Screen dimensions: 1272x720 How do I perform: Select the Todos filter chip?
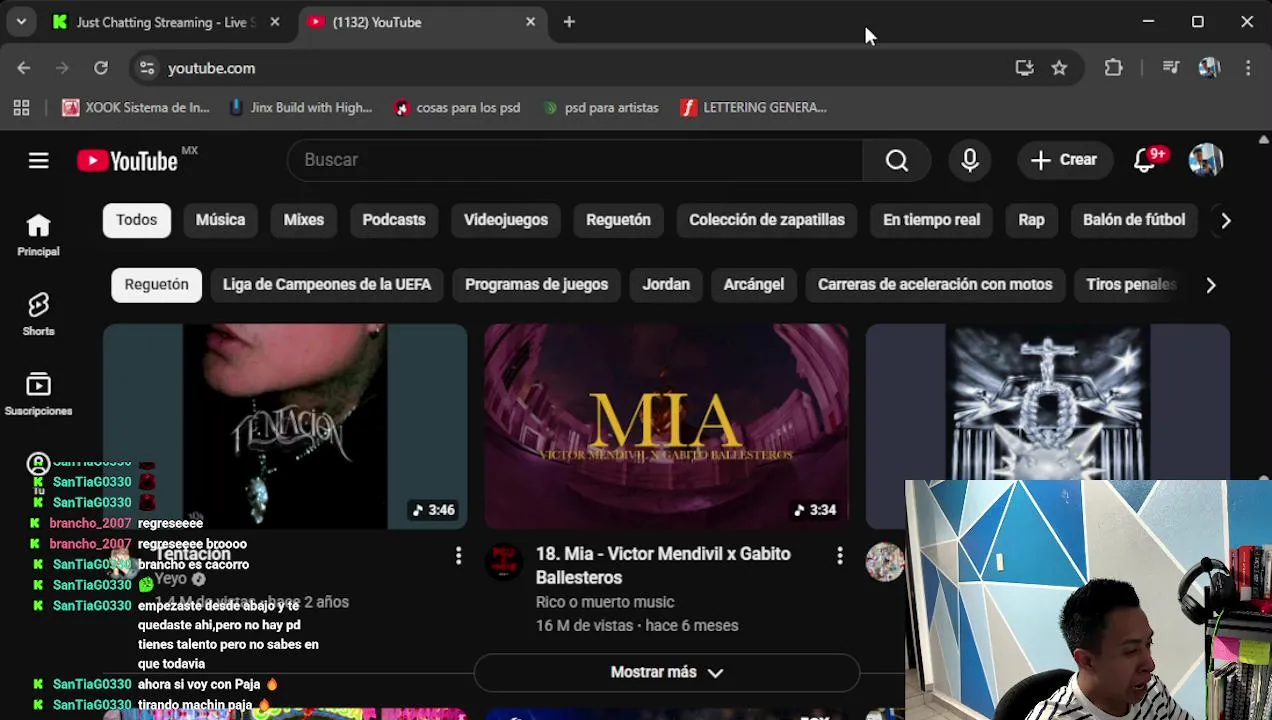pos(136,220)
